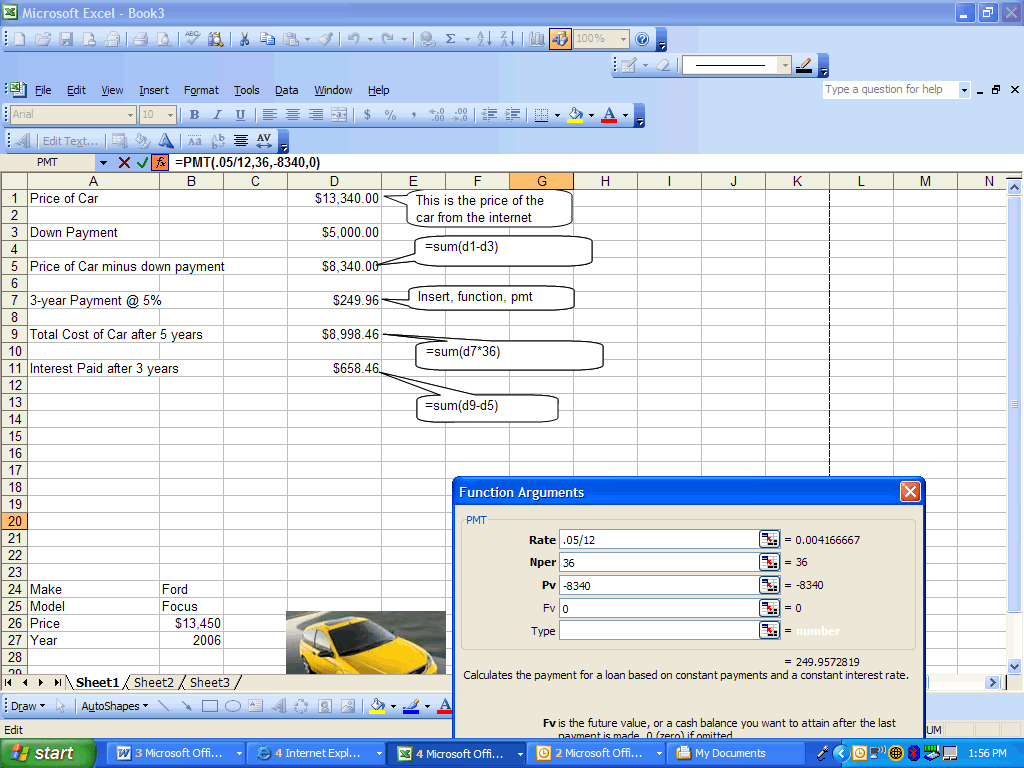Run the ABC spelling check
1024x768 pixels.
192,39
